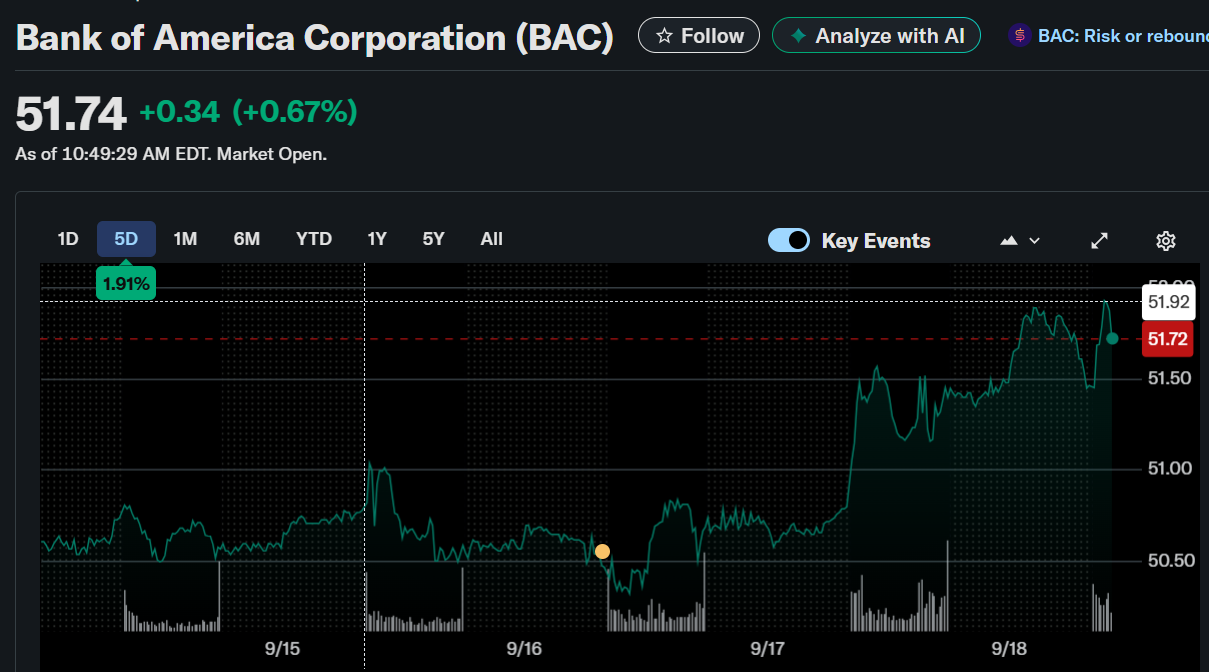Follow Bank of America stock
The height and width of the screenshot is (672, 1209).
coord(699,36)
